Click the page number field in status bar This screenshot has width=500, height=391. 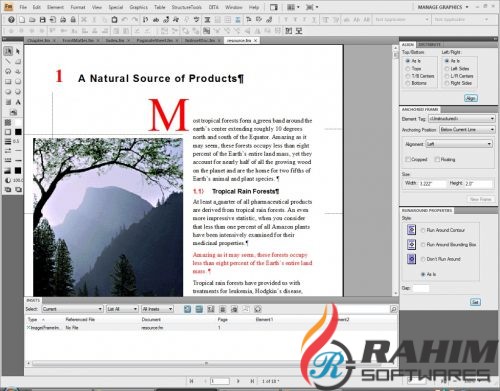click(x=220, y=381)
